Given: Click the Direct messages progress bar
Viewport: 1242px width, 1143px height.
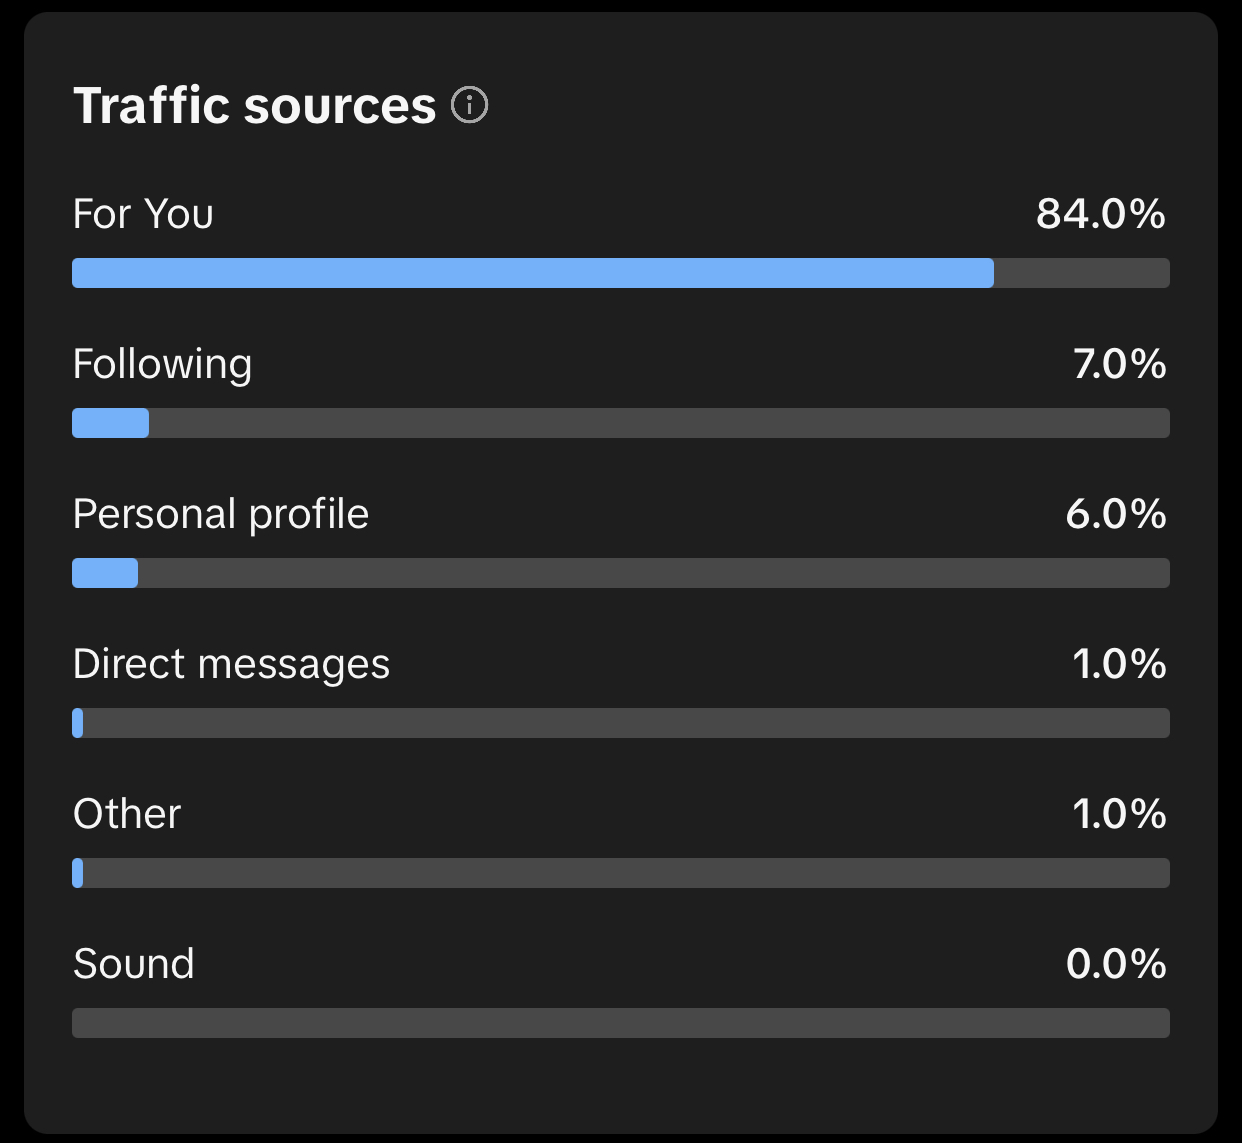Looking at the screenshot, I should [x=621, y=723].
